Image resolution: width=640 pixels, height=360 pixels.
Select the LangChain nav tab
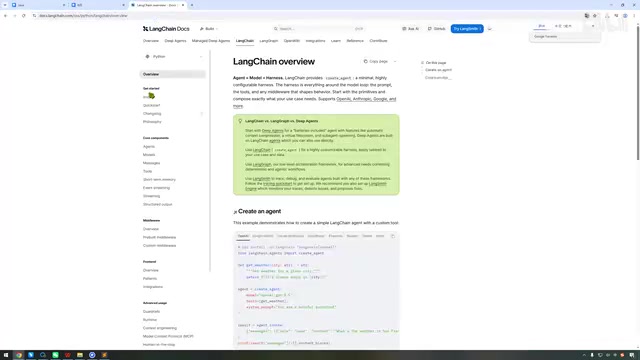(244, 41)
